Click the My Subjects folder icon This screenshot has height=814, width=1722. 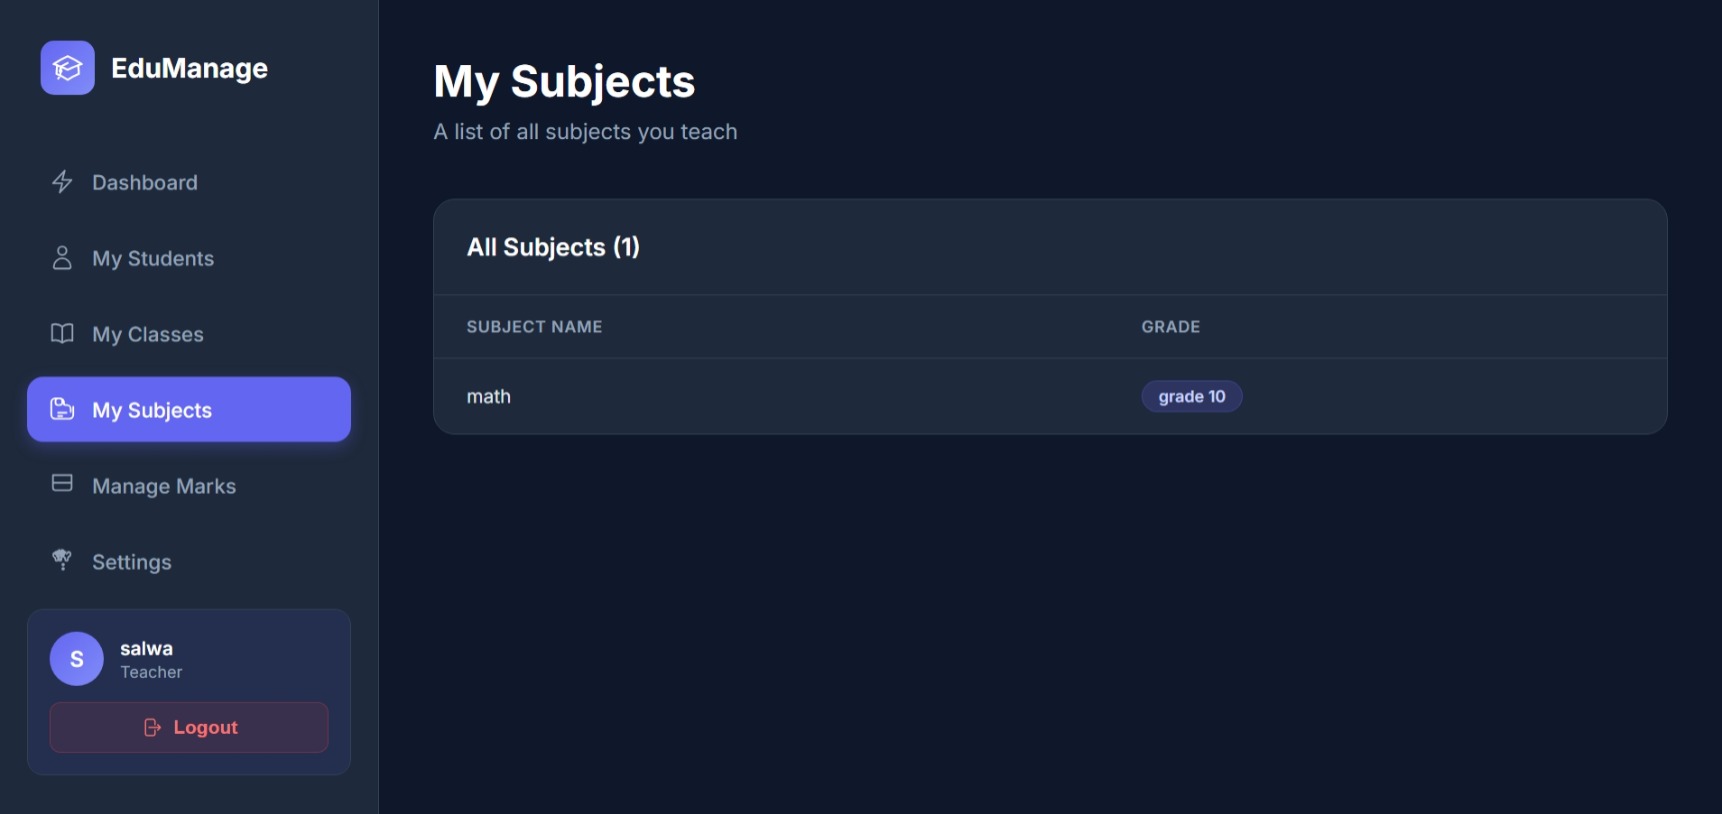[x=62, y=410]
